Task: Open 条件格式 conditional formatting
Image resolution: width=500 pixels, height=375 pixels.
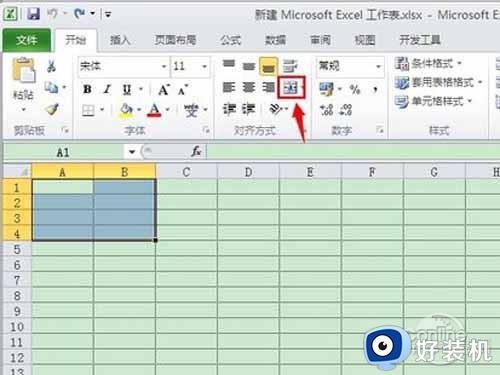Action: 428,63
